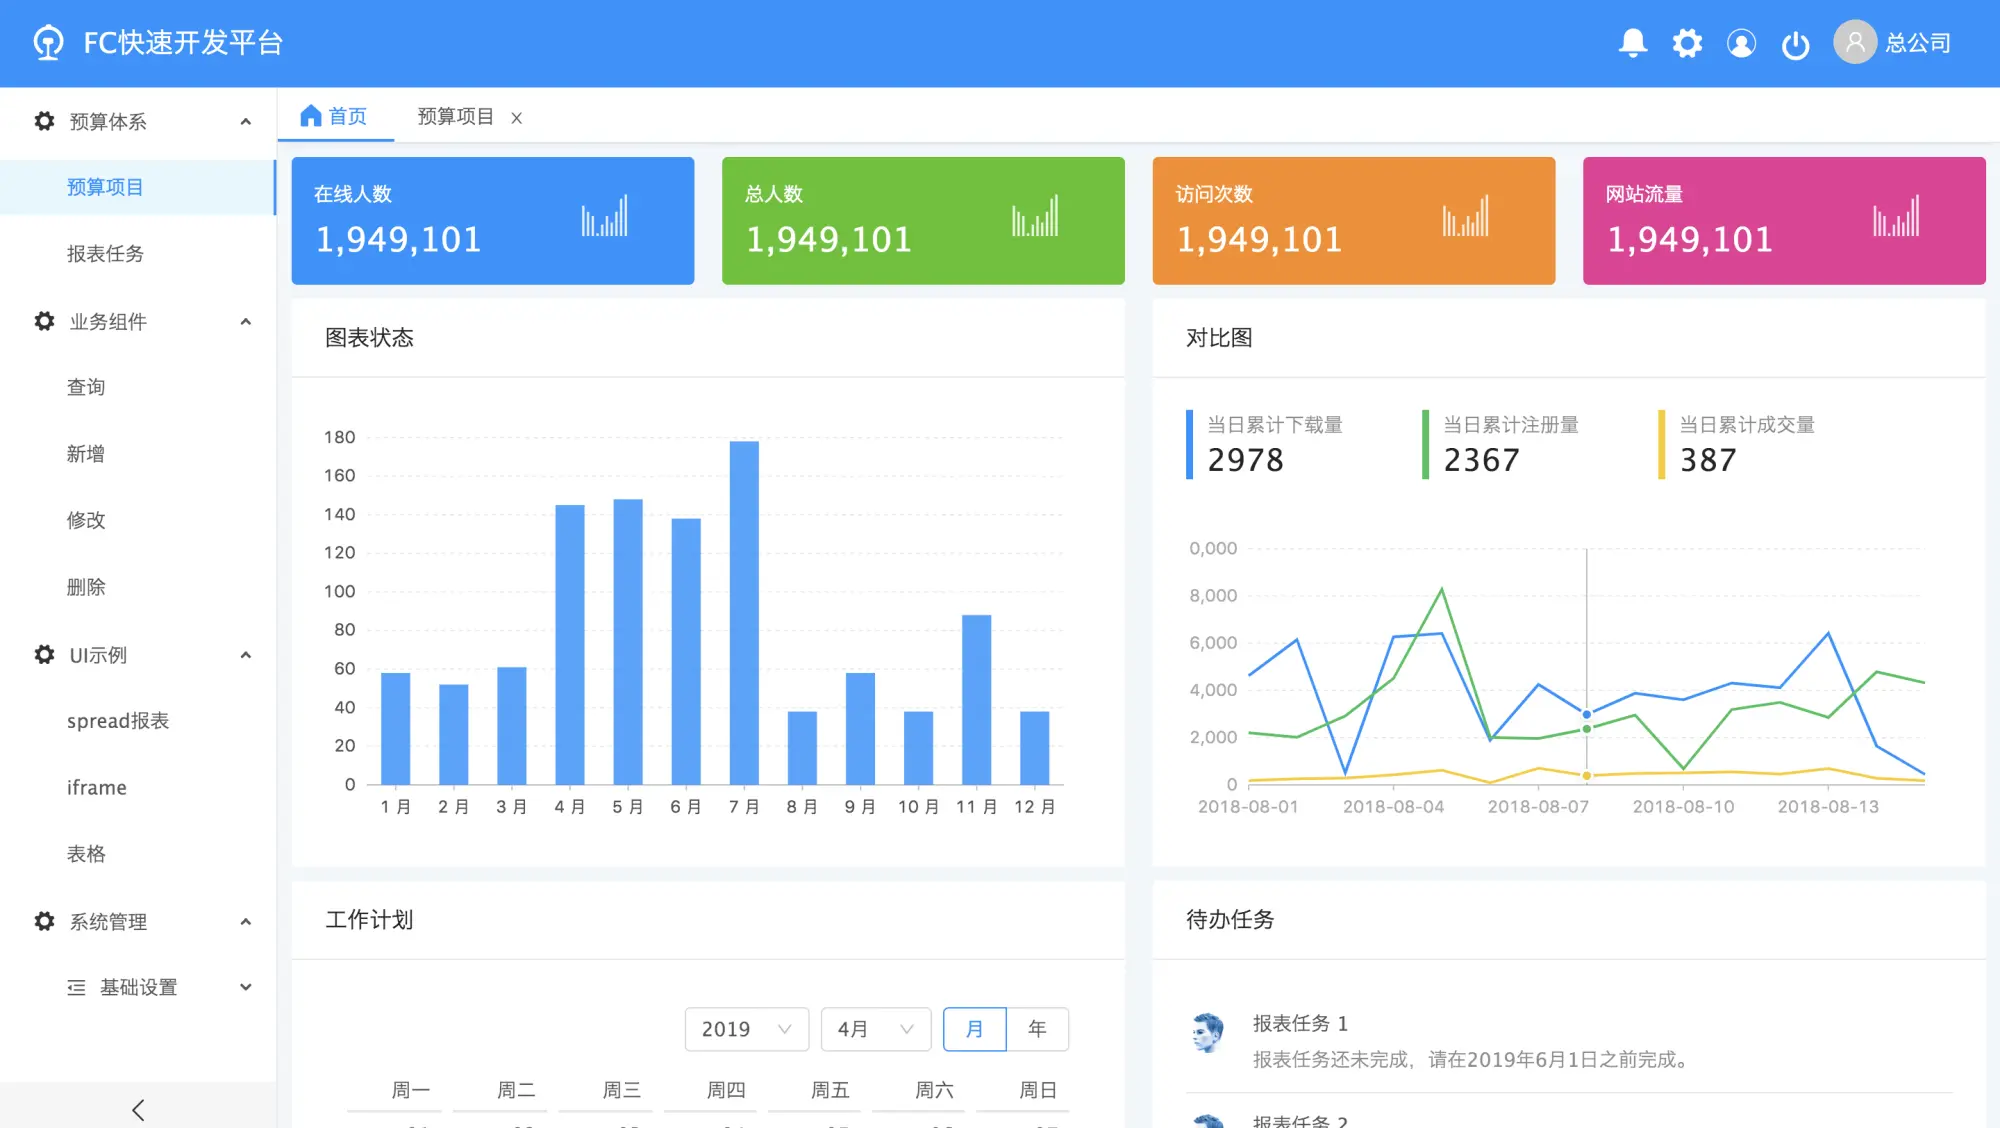2000x1128 pixels.
Task: Open spread报表 sidebar link
Action: click(118, 721)
